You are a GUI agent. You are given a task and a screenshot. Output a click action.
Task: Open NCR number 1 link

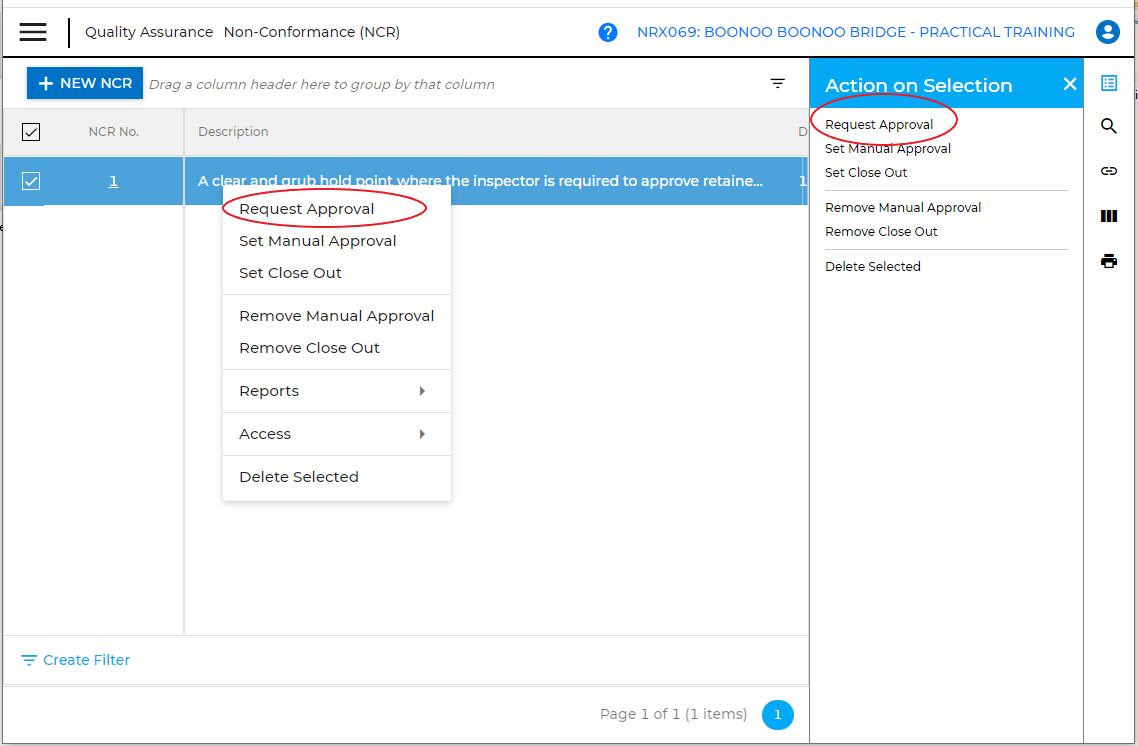113,181
